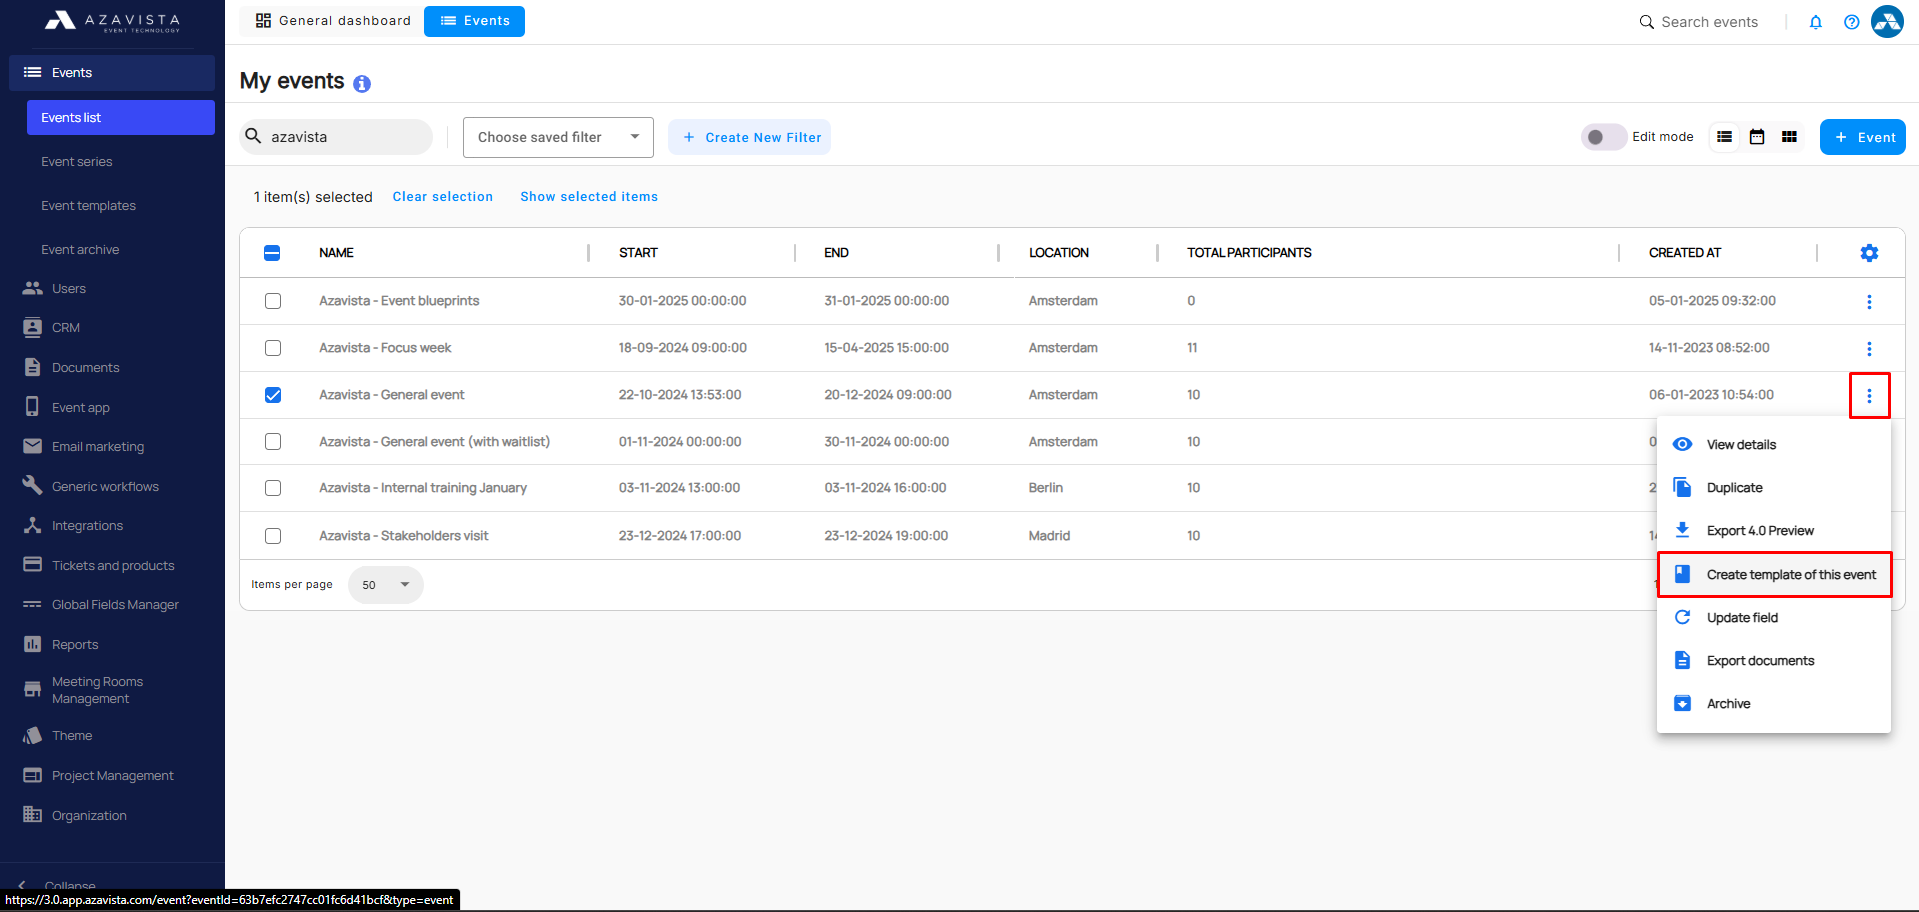Image resolution: width=1919 pixels, height=912 pixels.
Task: Check the General event (with waitlist) checkbox
Action: coord(273,441)
